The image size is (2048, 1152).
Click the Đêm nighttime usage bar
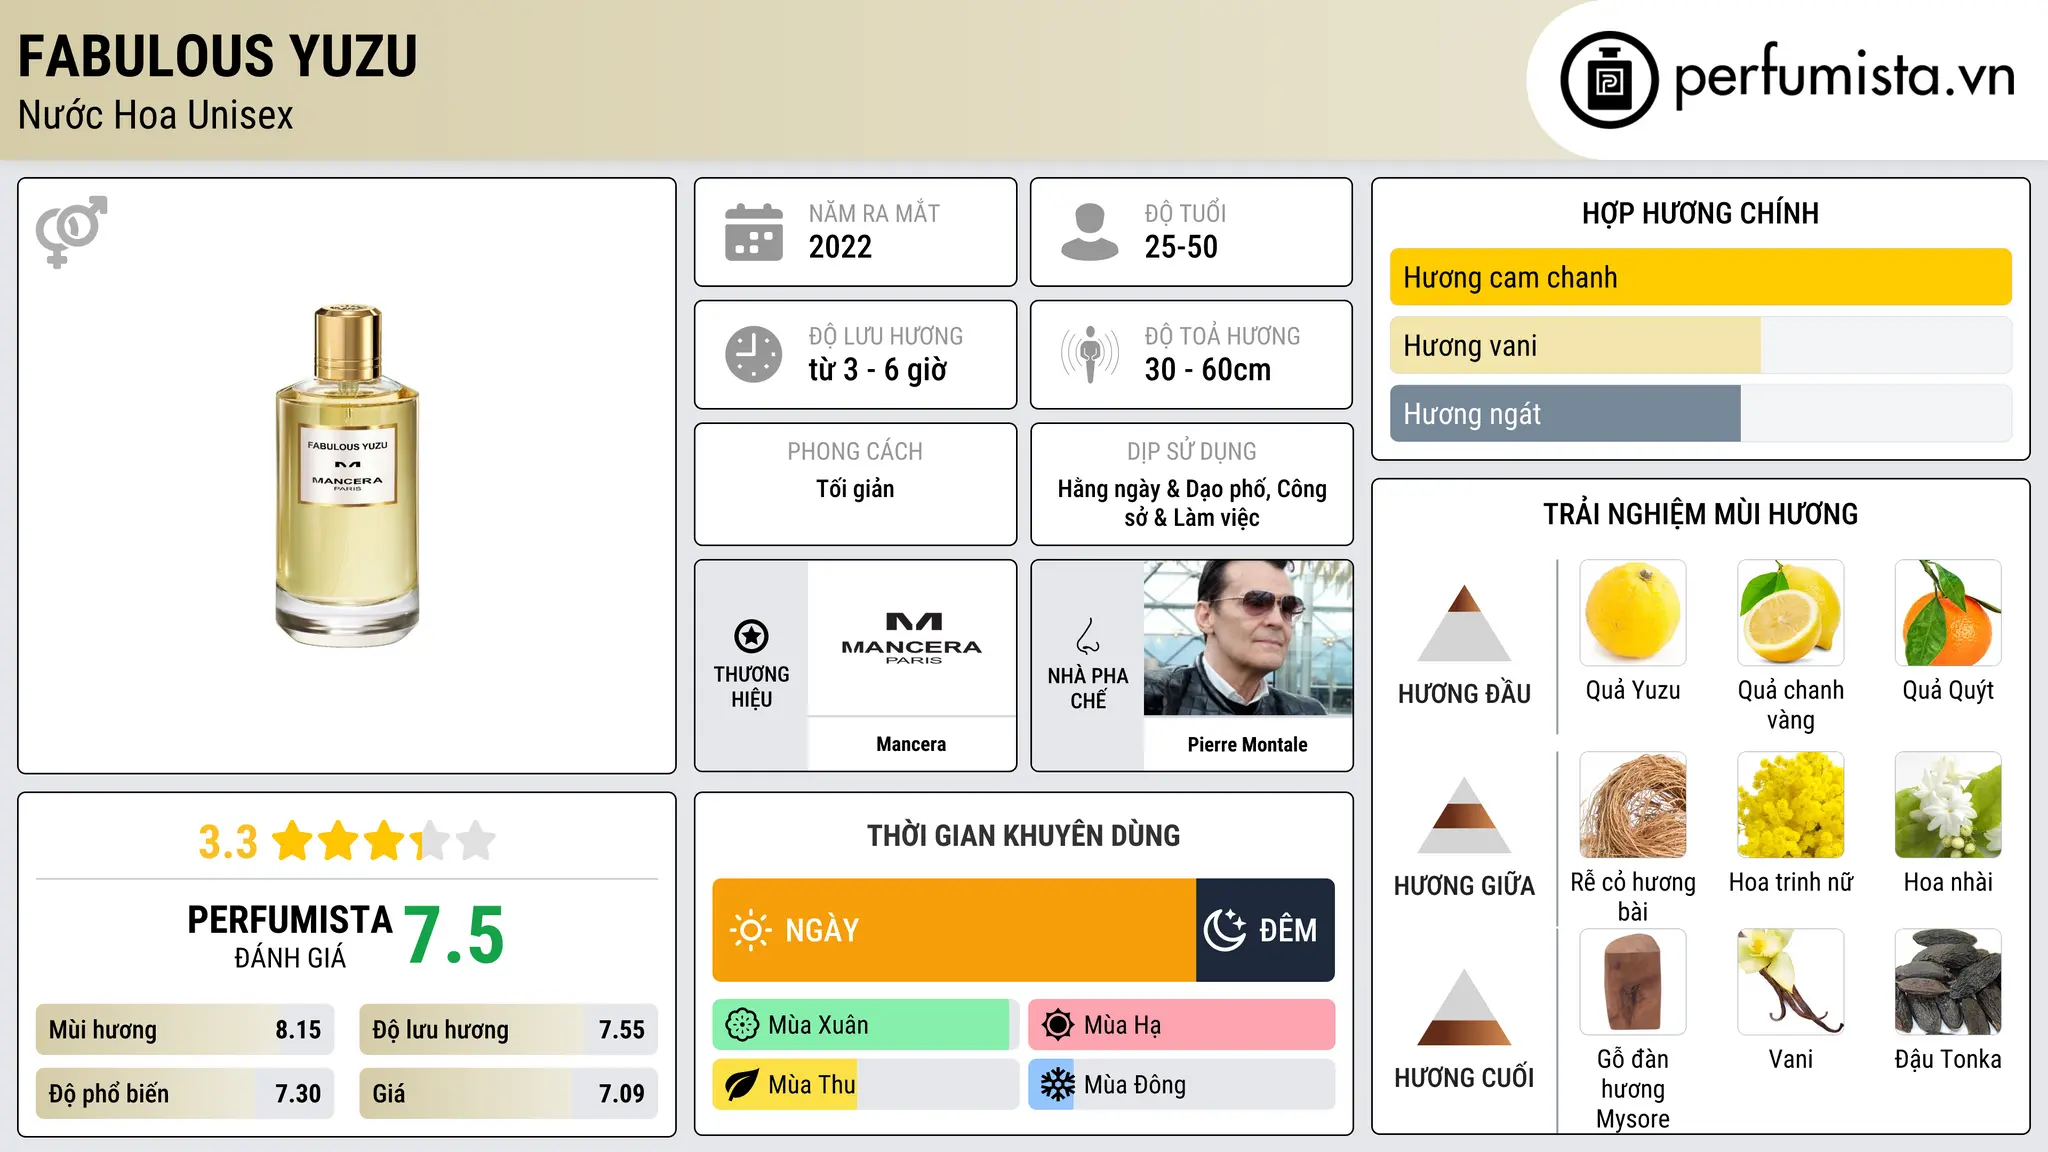[x=1265, y=930]
